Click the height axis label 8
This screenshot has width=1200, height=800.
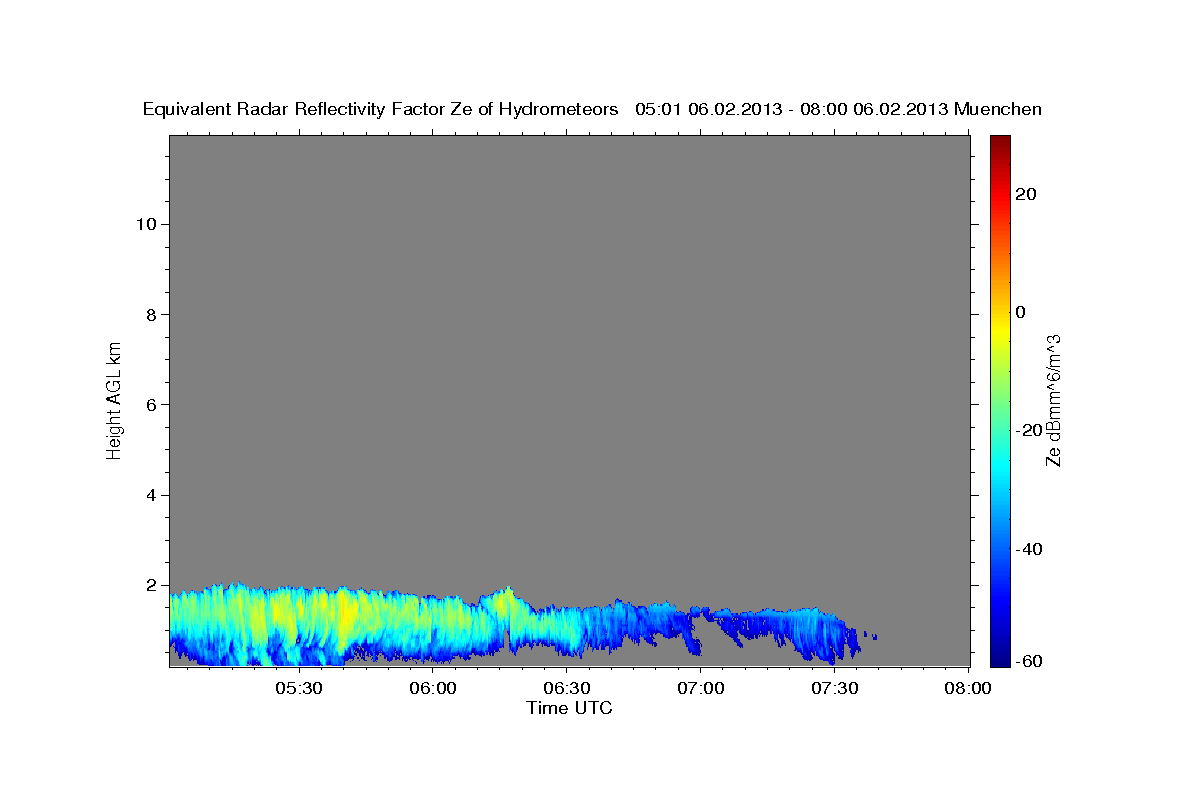tap(150, 314)
